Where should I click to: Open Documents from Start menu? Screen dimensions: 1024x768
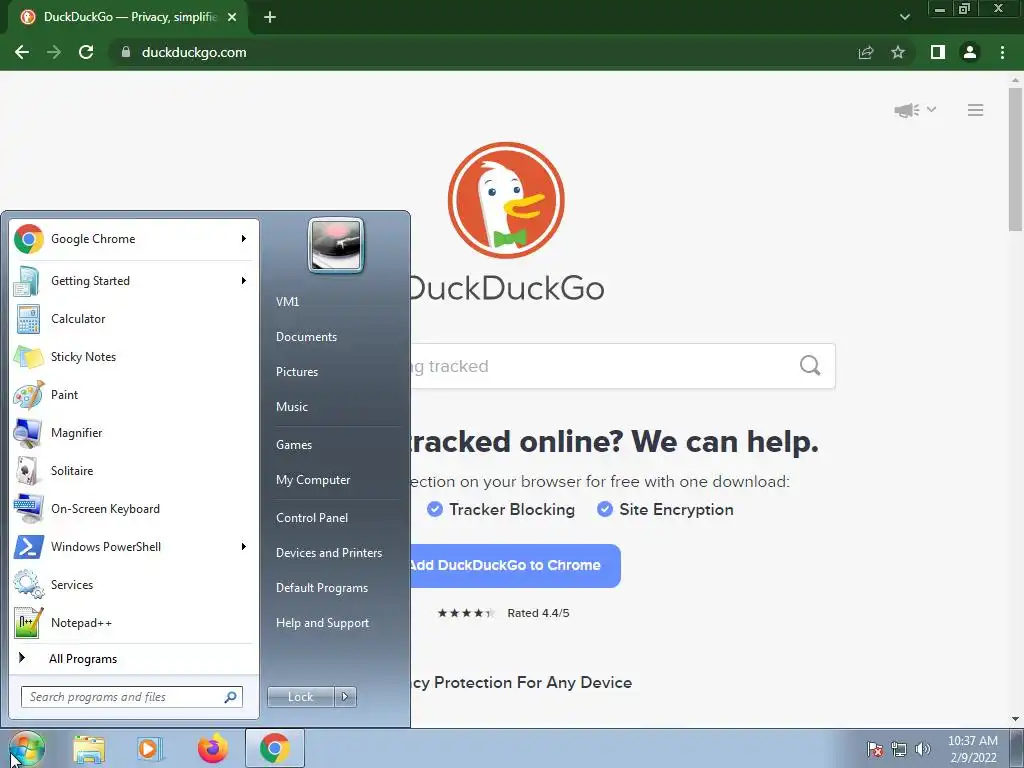[x=306, y=337]
